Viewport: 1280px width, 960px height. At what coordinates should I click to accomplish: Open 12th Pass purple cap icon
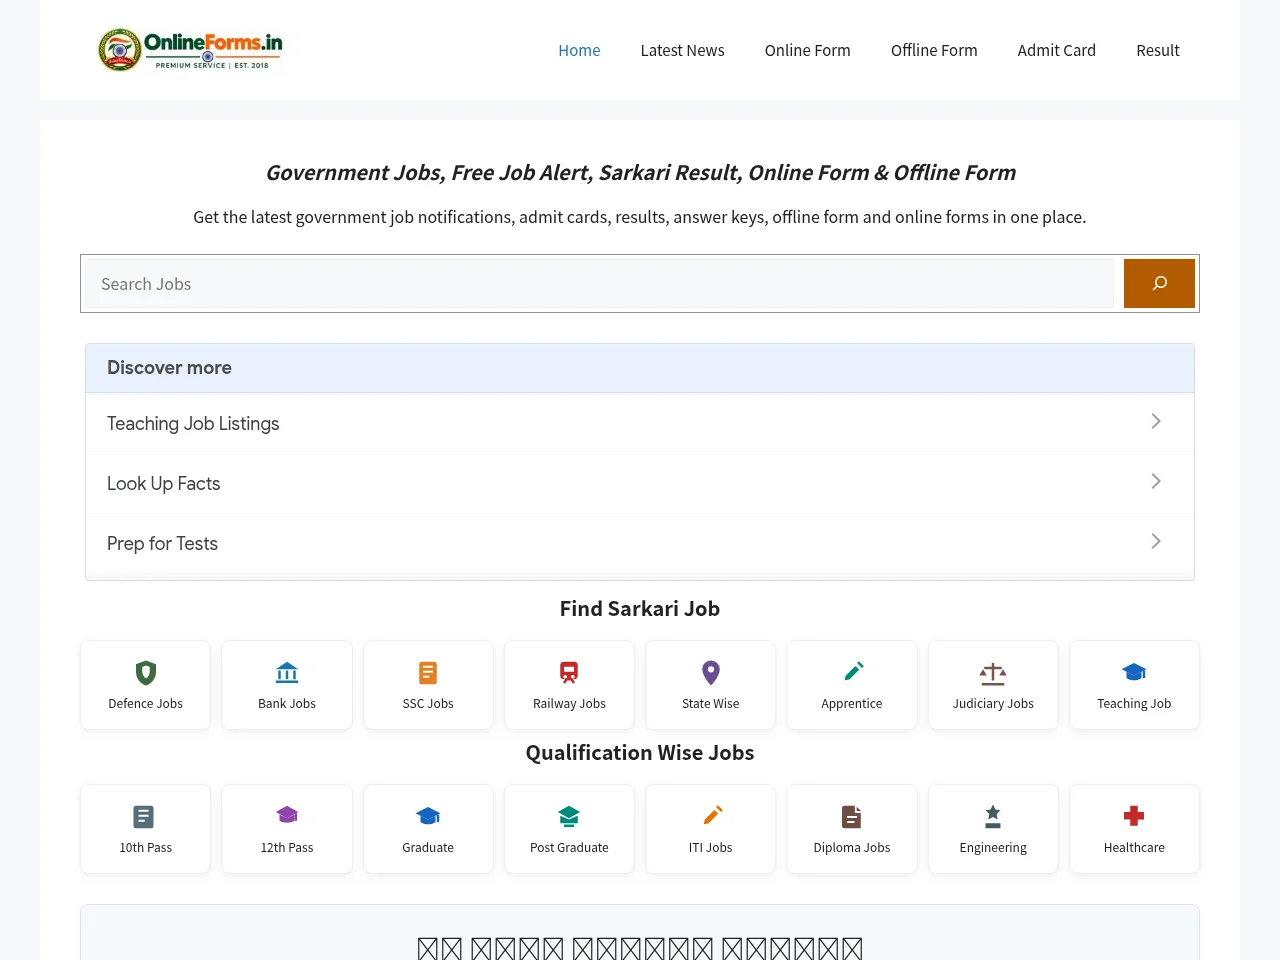(287, 815)
